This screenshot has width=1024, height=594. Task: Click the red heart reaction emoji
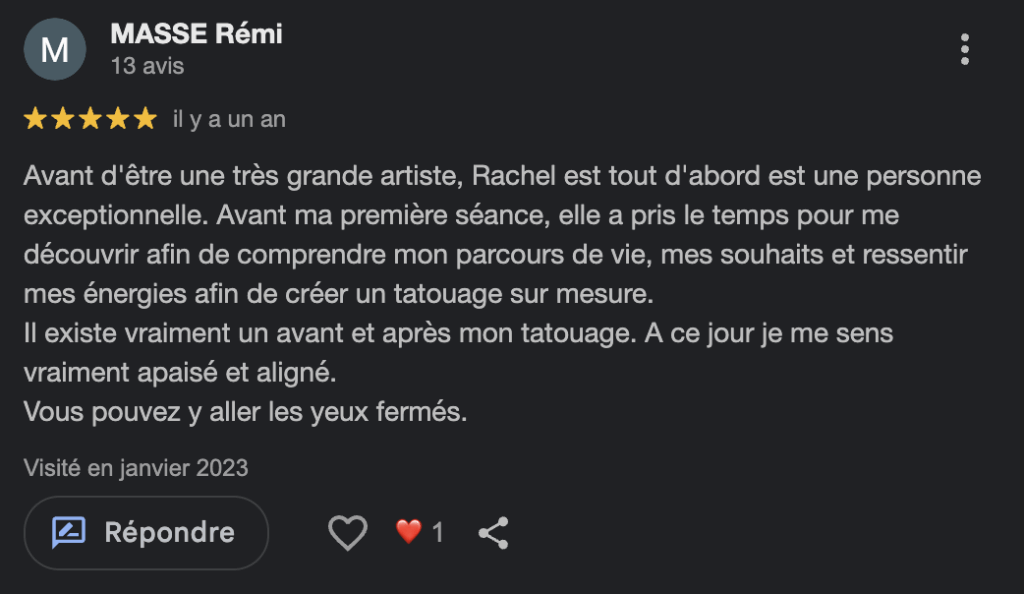(x=408, y=533)
